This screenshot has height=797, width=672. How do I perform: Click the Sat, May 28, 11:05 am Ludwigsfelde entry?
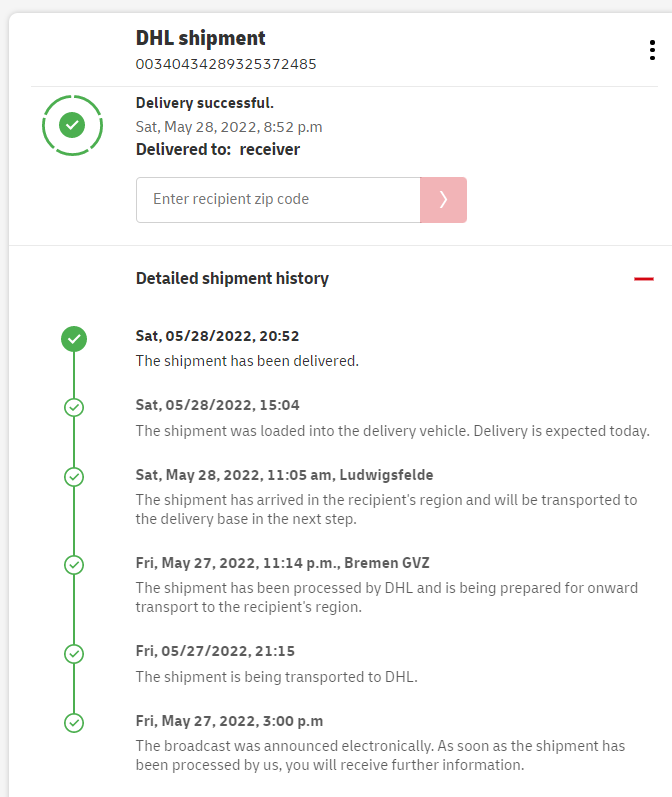(x=285, y=475)
